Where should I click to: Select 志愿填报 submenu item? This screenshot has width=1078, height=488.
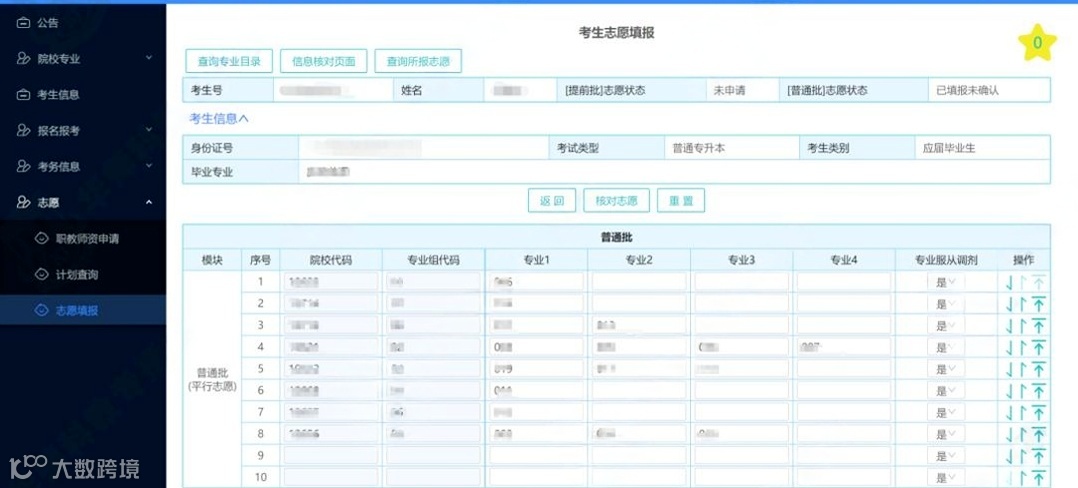pyautogui.click(x=82, y=311)
